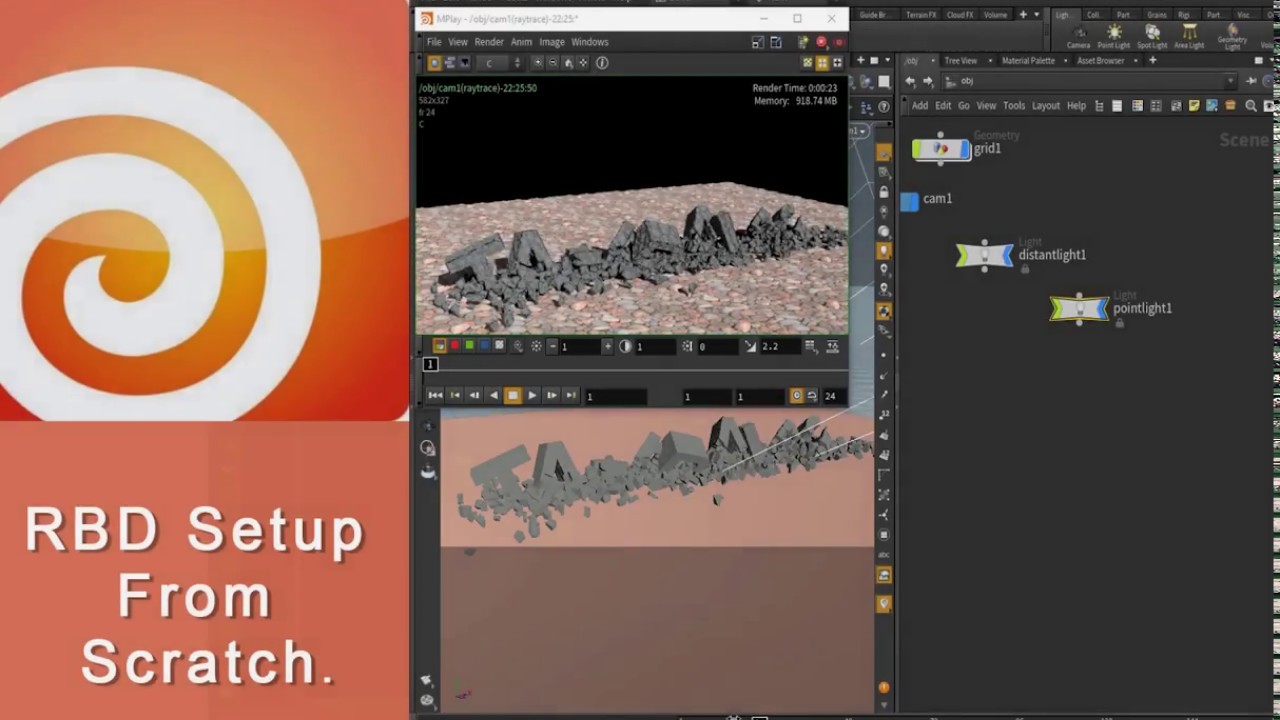Choose the Geometry Light shelf tool
This screenshot has height=720, width=1280.
tap(1233, 37)
